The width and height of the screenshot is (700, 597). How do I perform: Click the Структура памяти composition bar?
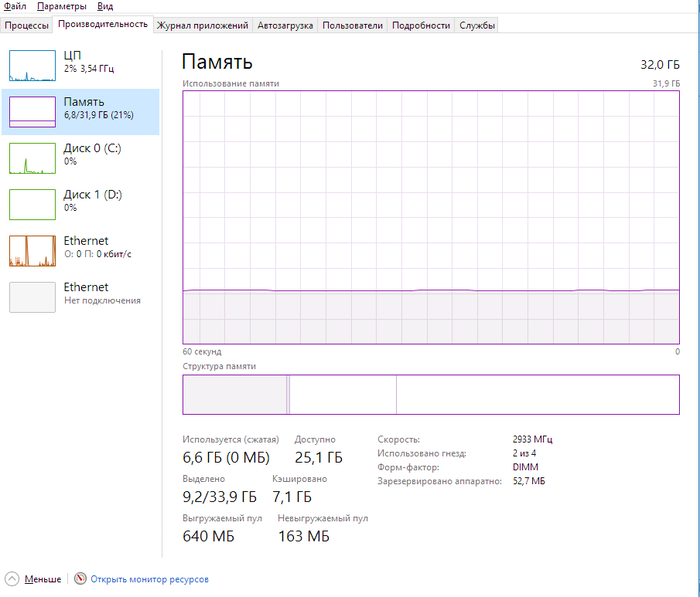pyautogui.click(x=430, y=394)
